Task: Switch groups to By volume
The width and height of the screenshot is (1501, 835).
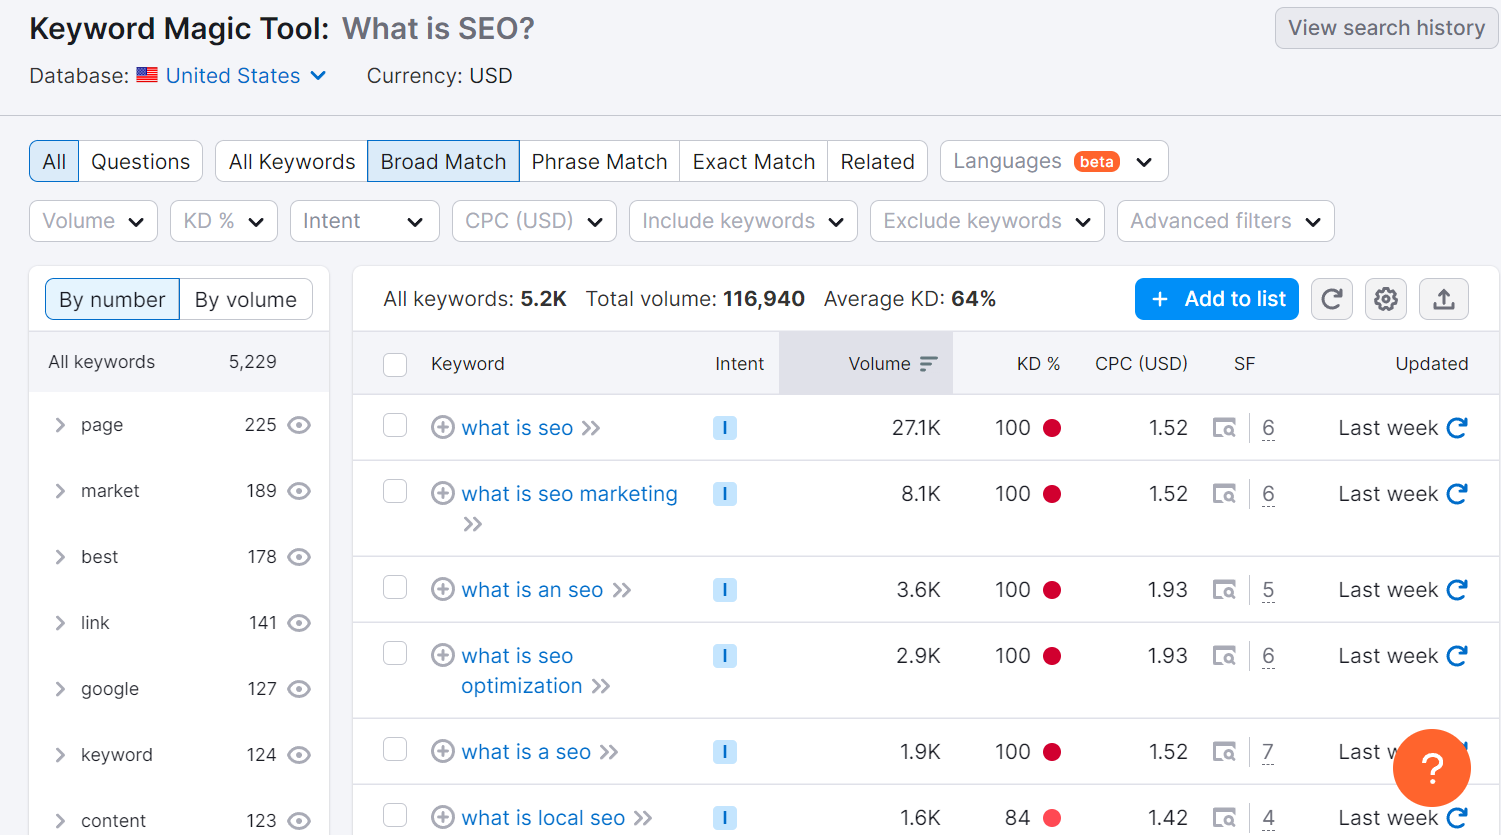Action: point(246,299)
